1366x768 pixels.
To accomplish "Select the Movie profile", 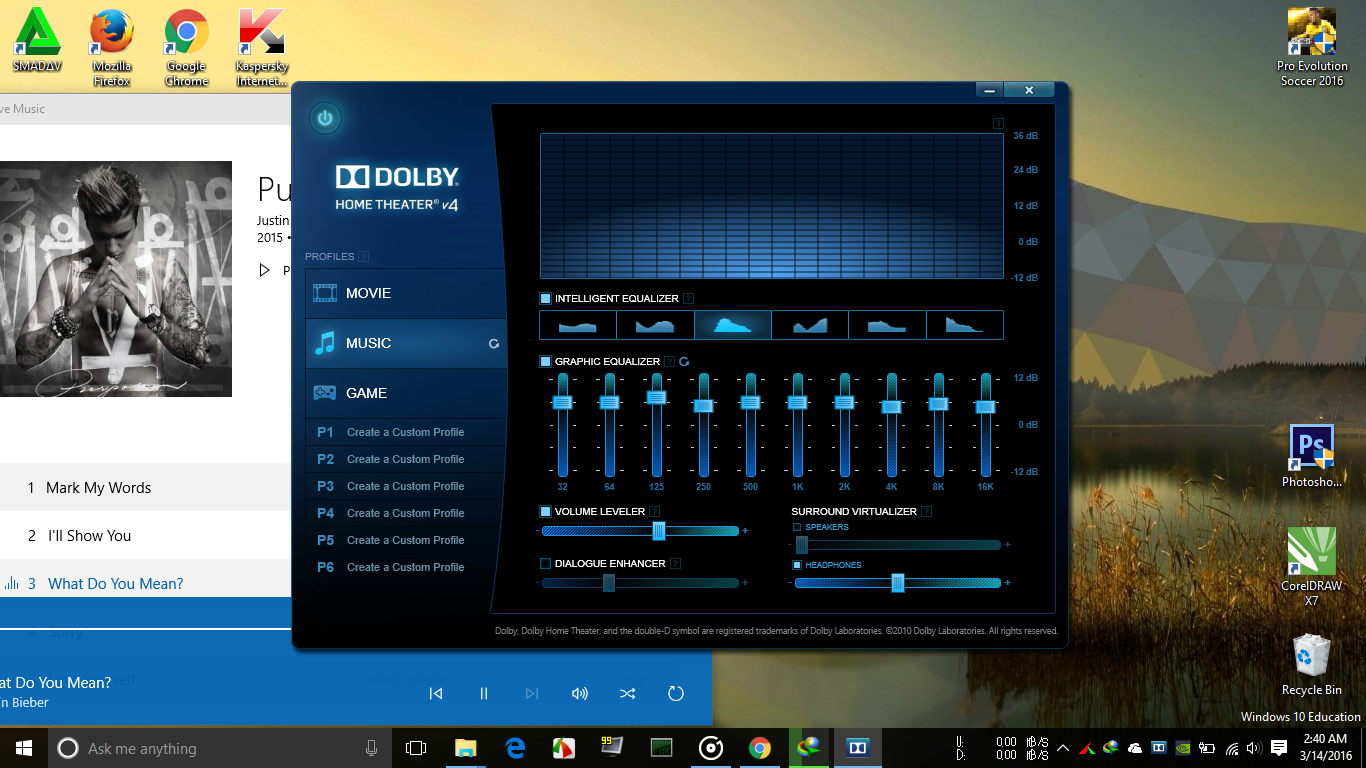I will coord(406,293).
